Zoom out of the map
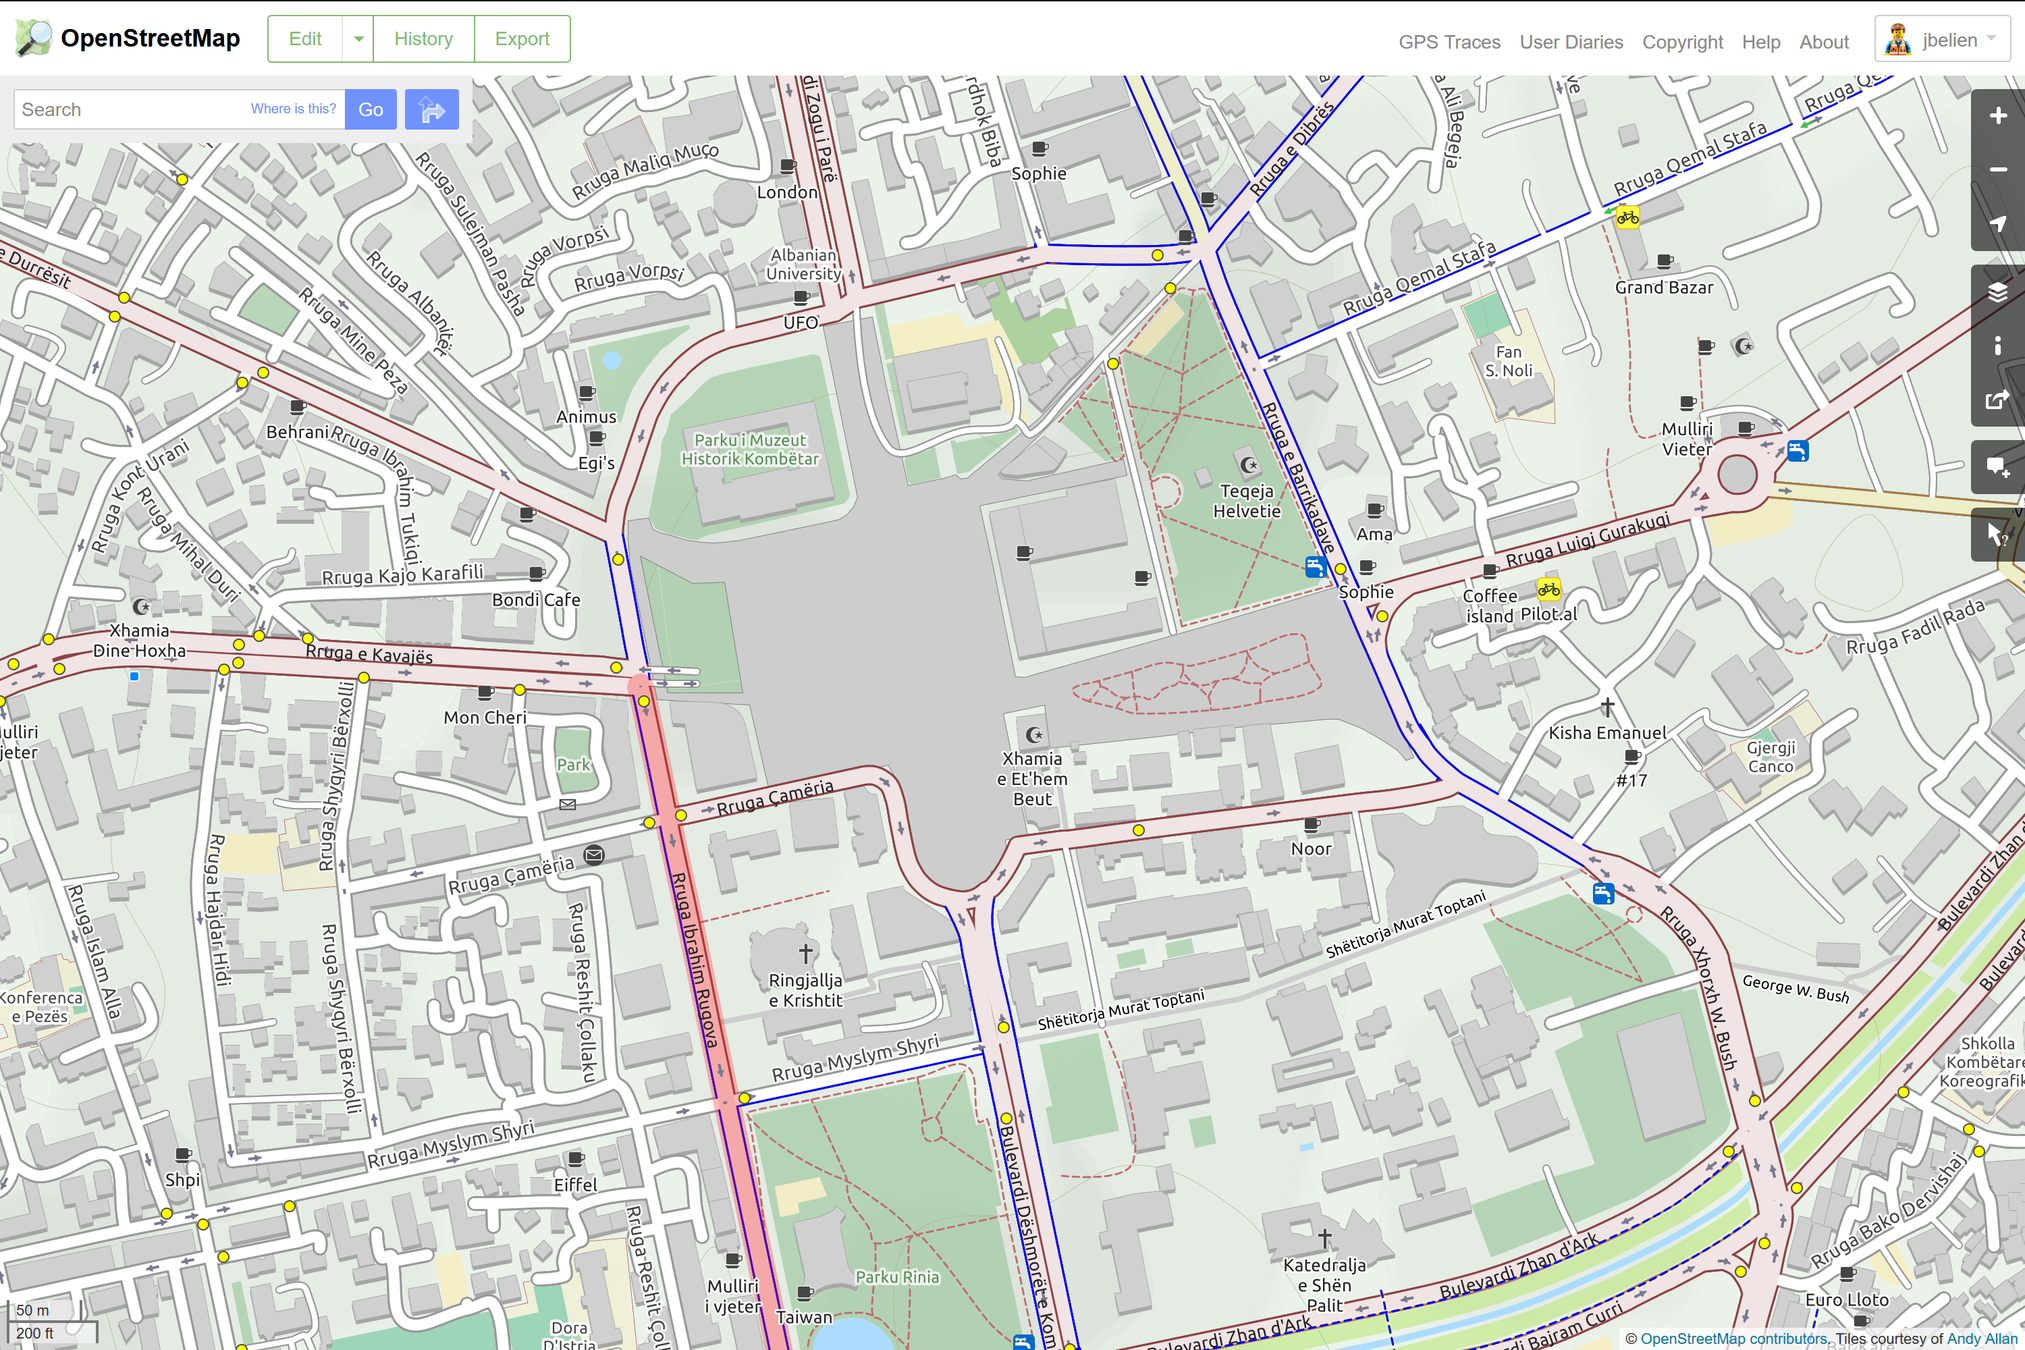 1997,170
